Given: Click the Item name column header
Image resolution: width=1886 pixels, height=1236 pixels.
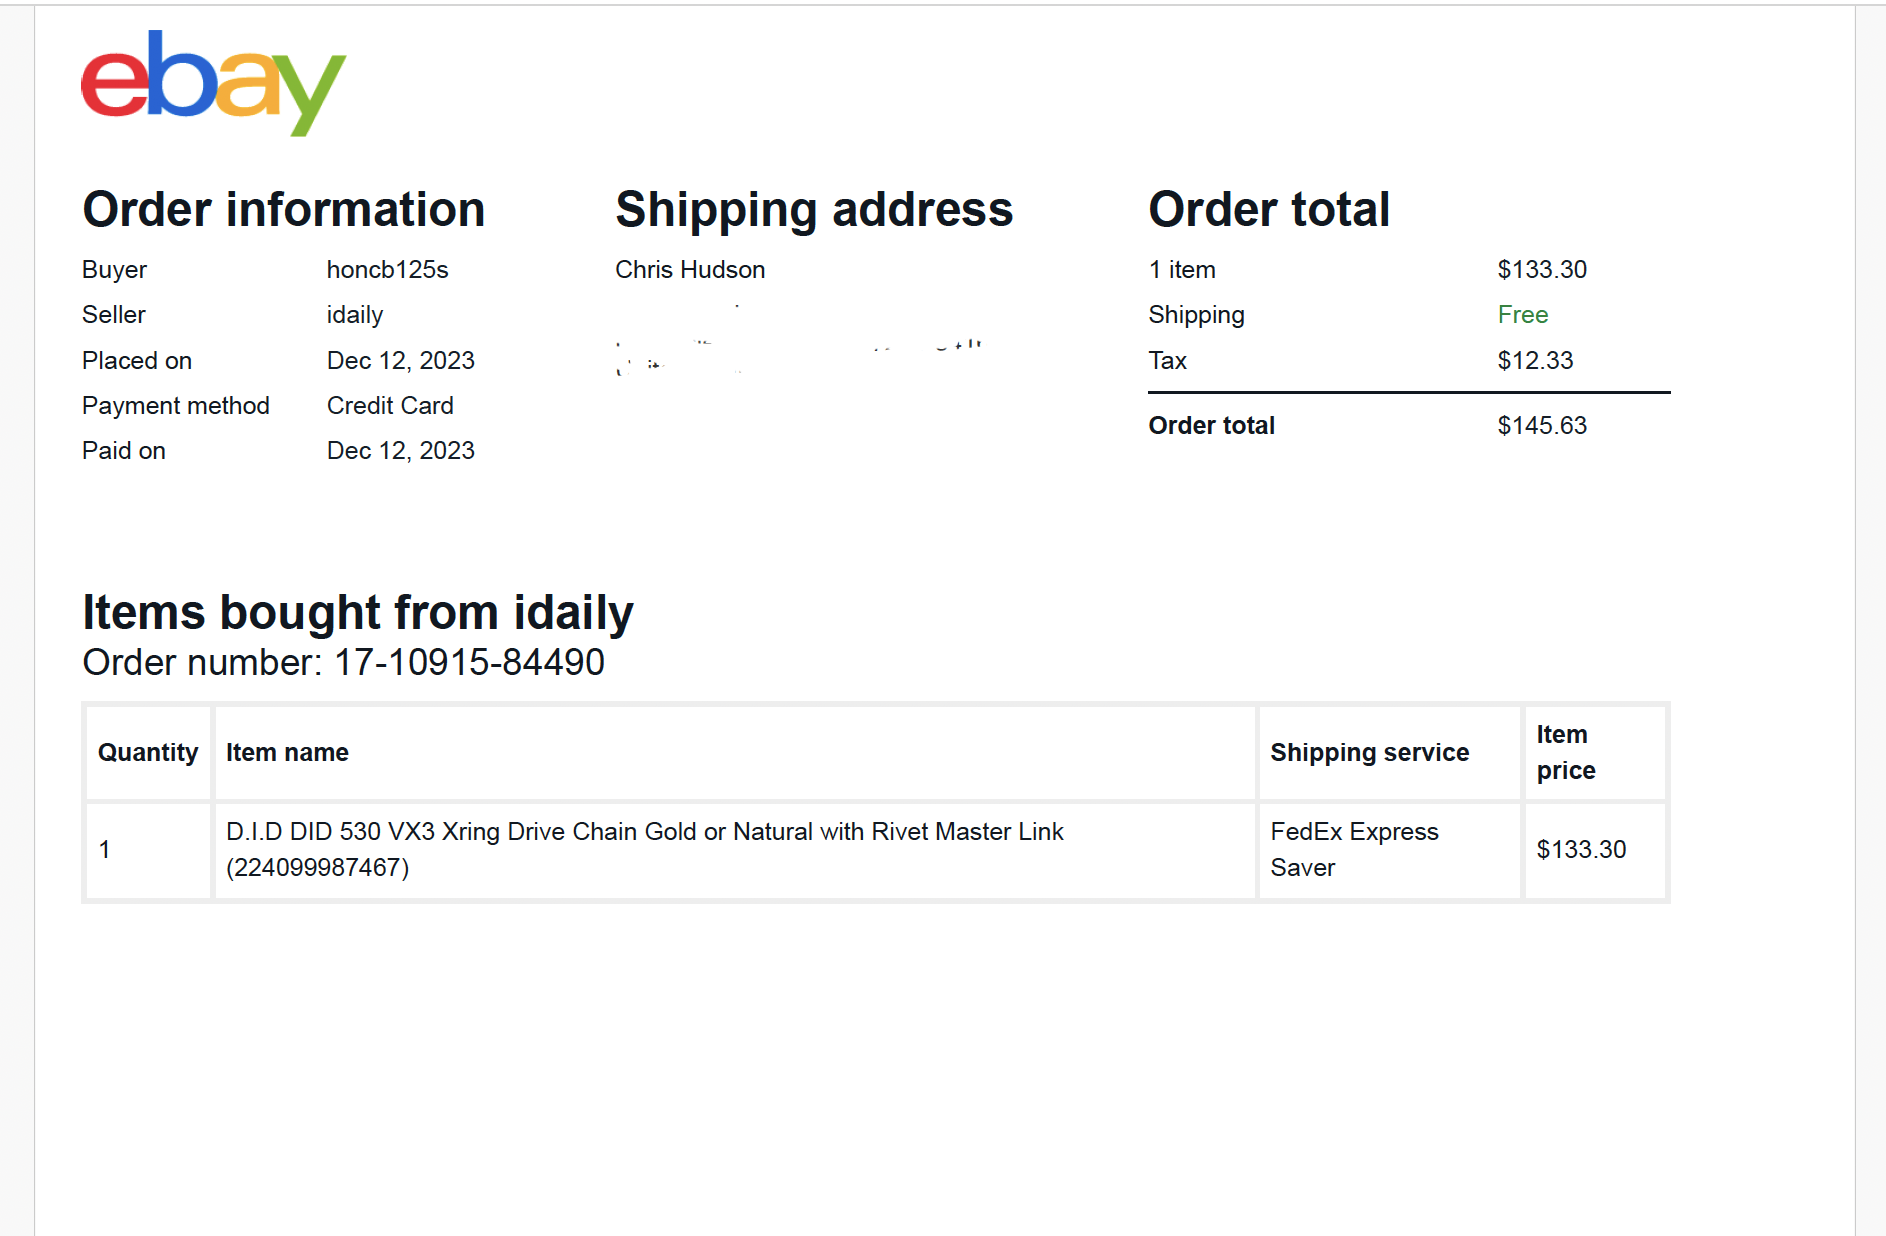Looking at the screenshot, I should click(287, 753).
